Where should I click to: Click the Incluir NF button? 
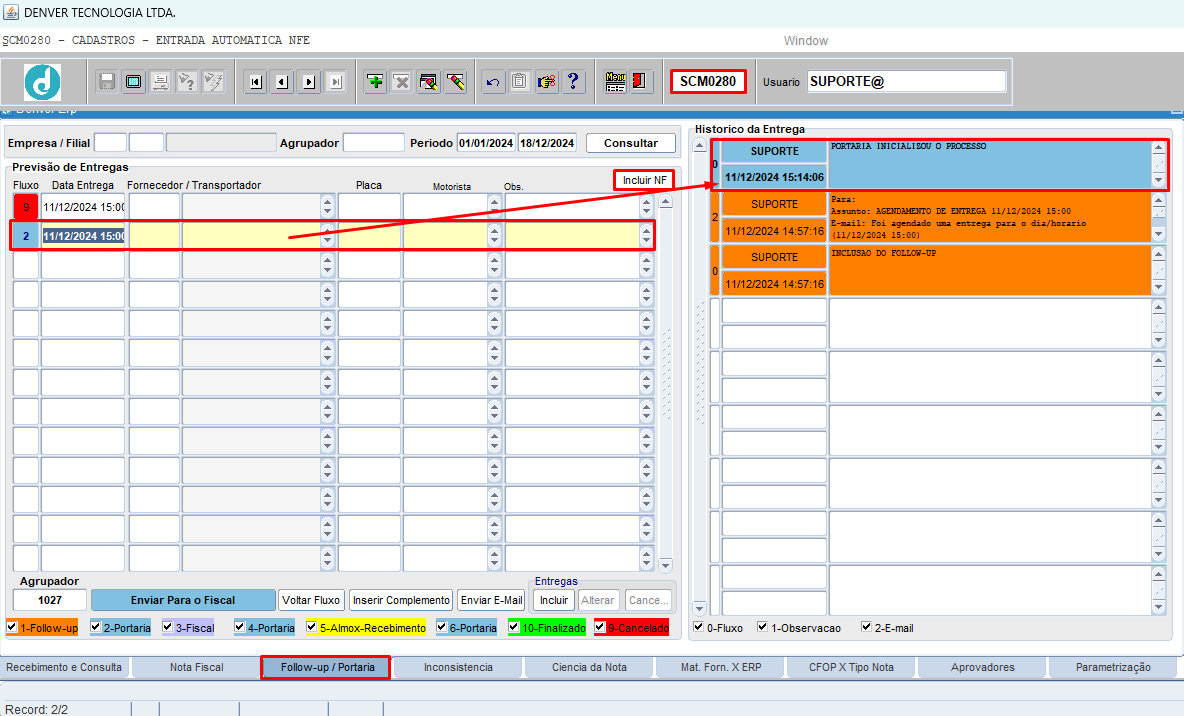click(x=644, y=180)
